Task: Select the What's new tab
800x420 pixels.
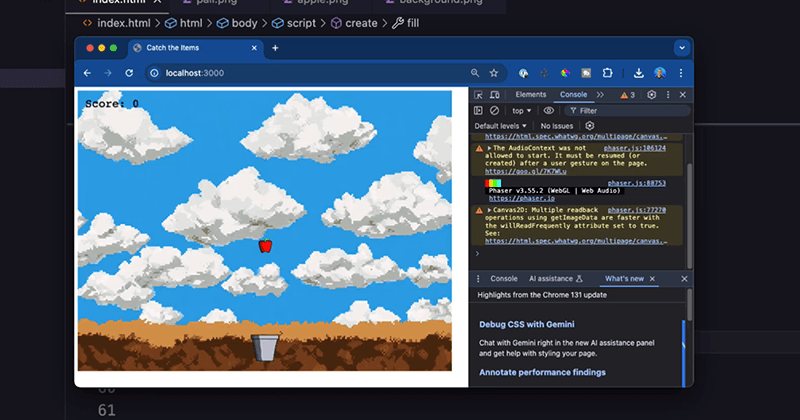Action: [624, 279]
